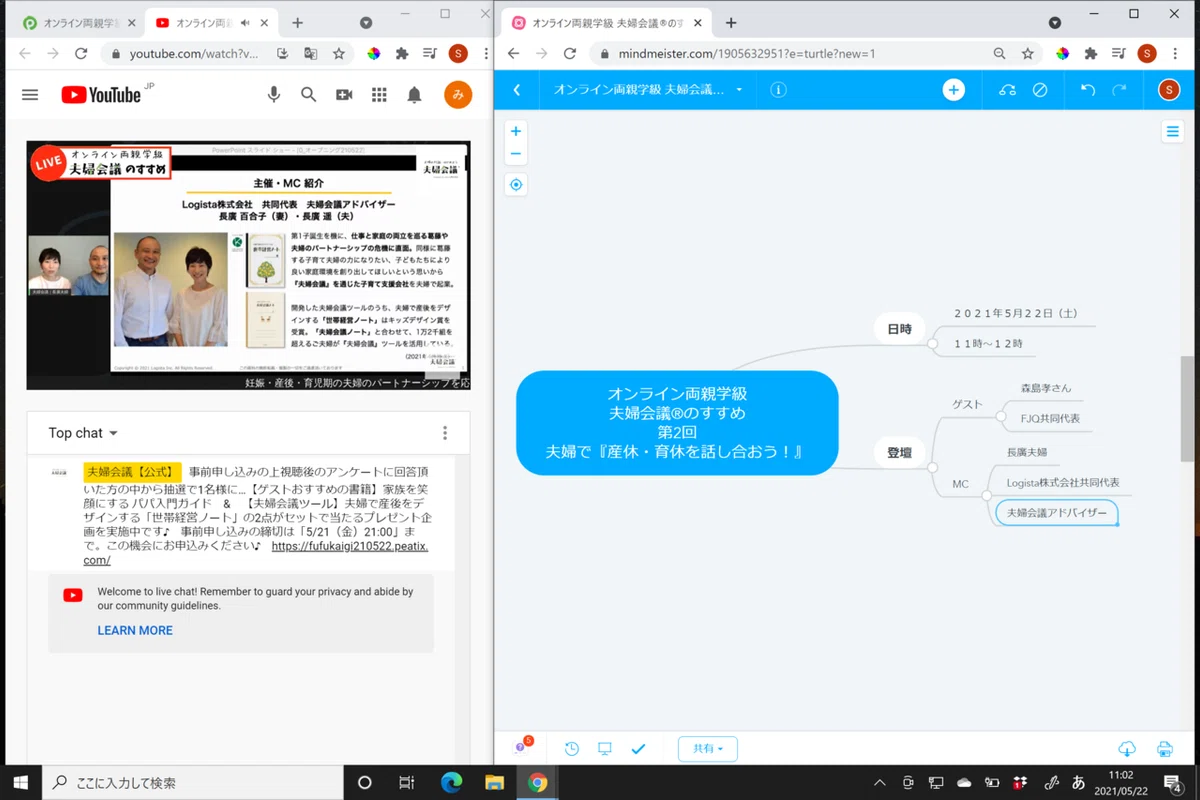Start voice search with YouTube microphone icon

click(x=273, y=94)
